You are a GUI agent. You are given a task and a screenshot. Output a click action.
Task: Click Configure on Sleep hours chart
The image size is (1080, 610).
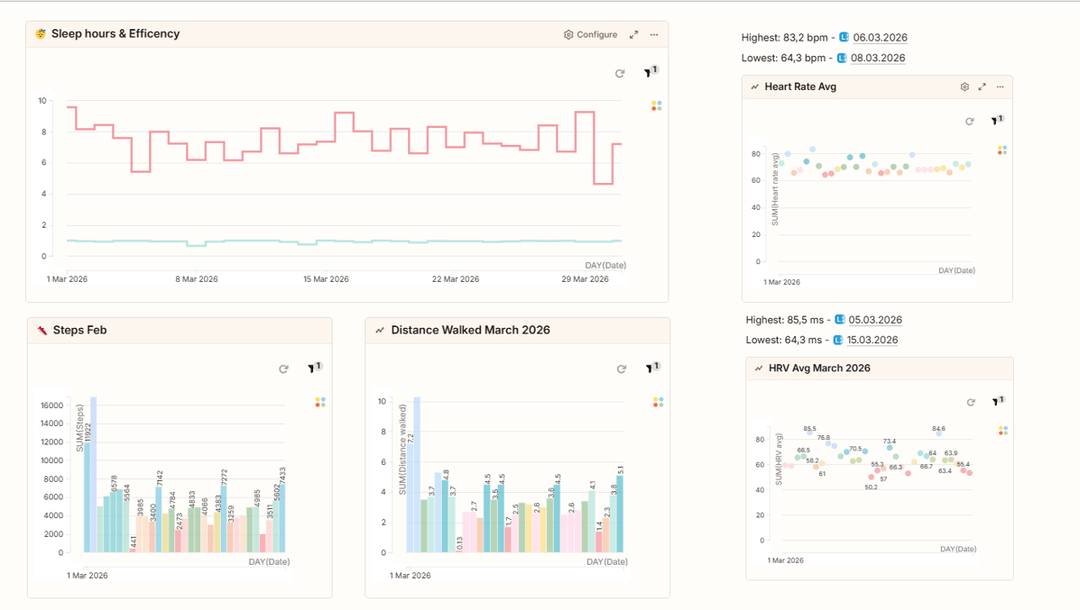[x=591, y=35]
